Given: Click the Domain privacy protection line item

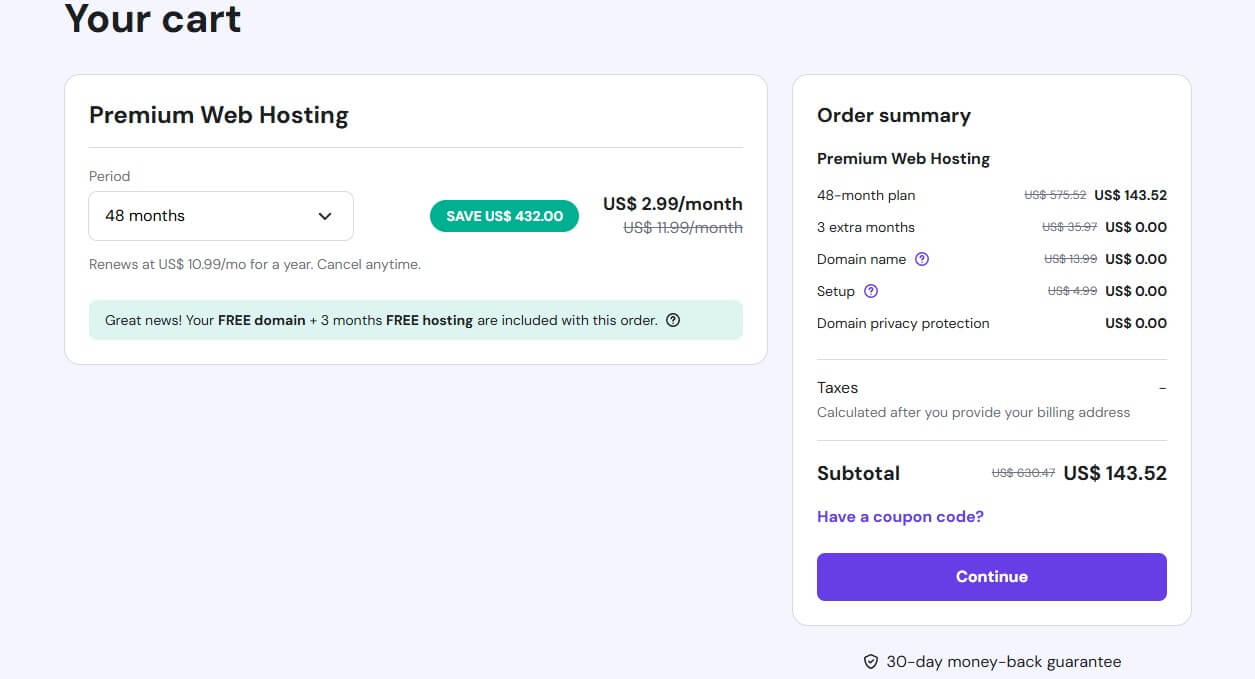Looking at the screenshot, I should (903, 323).
